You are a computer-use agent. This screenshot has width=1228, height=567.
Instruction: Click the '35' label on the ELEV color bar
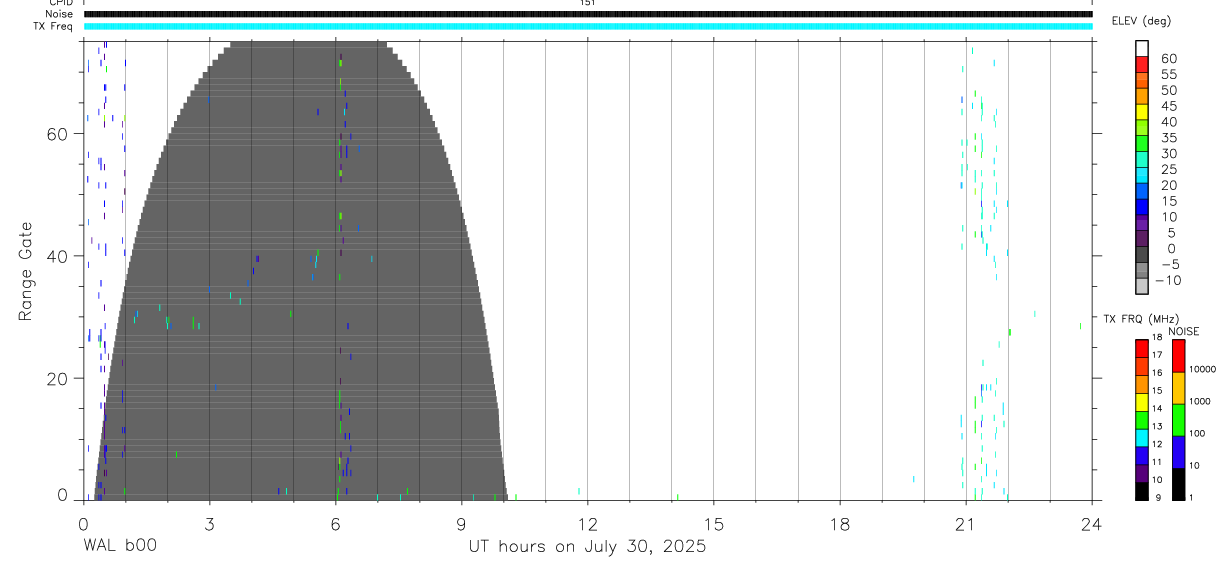pos(1168,138)
